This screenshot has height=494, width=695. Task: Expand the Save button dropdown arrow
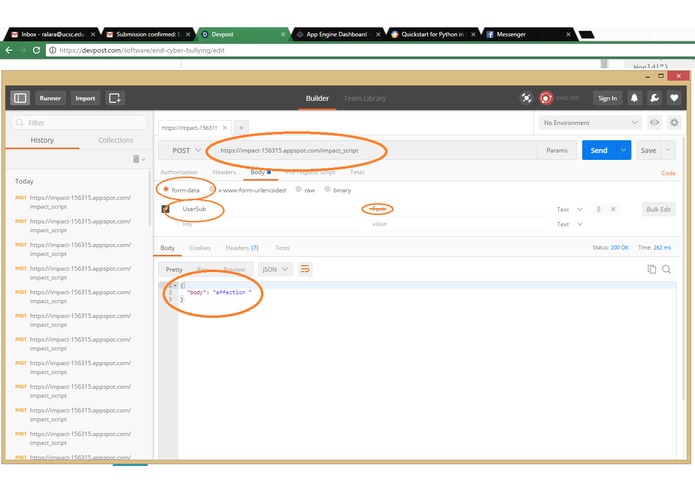click(668, 150)
